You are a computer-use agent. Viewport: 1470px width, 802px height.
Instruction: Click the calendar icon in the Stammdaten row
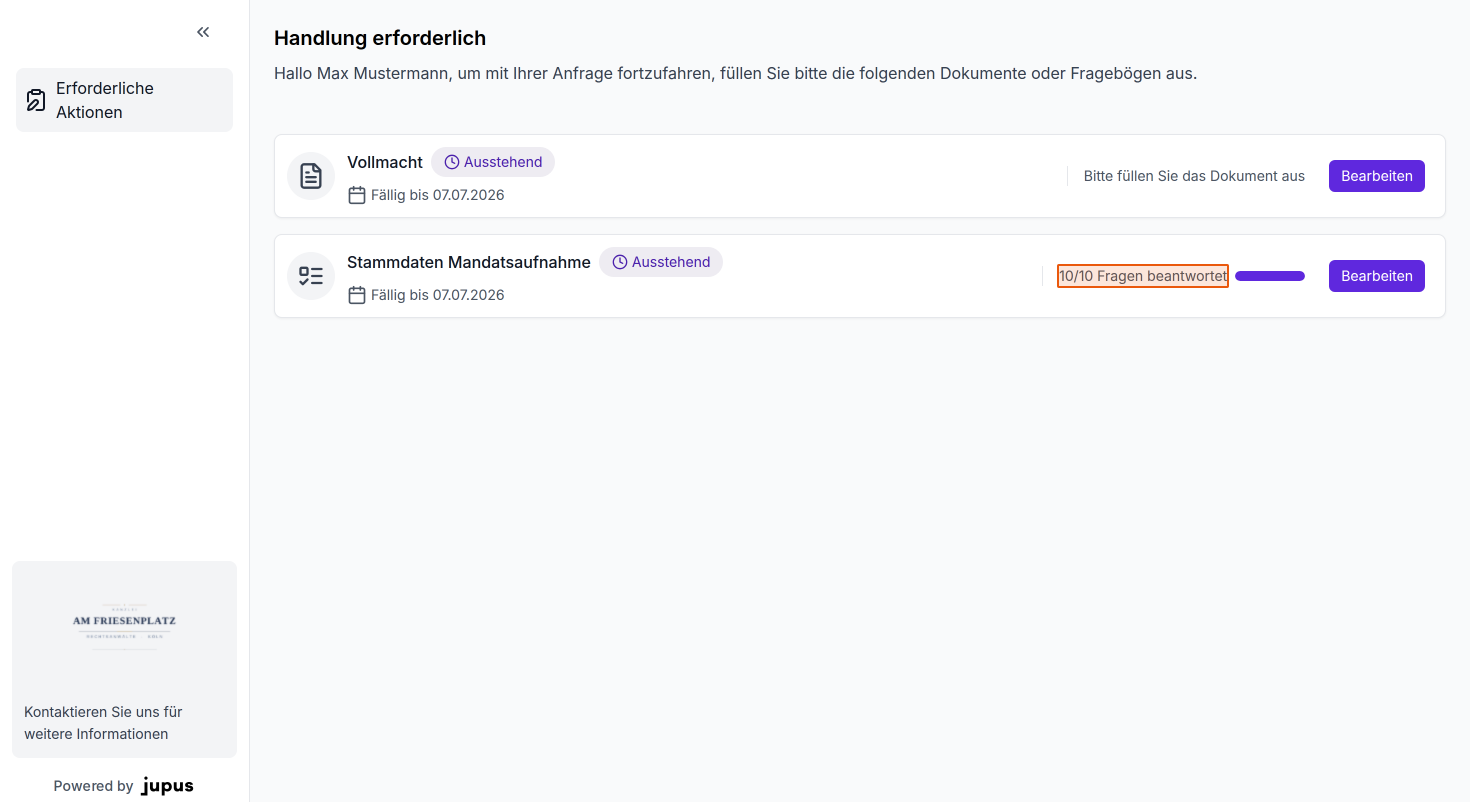click(357, 295)
